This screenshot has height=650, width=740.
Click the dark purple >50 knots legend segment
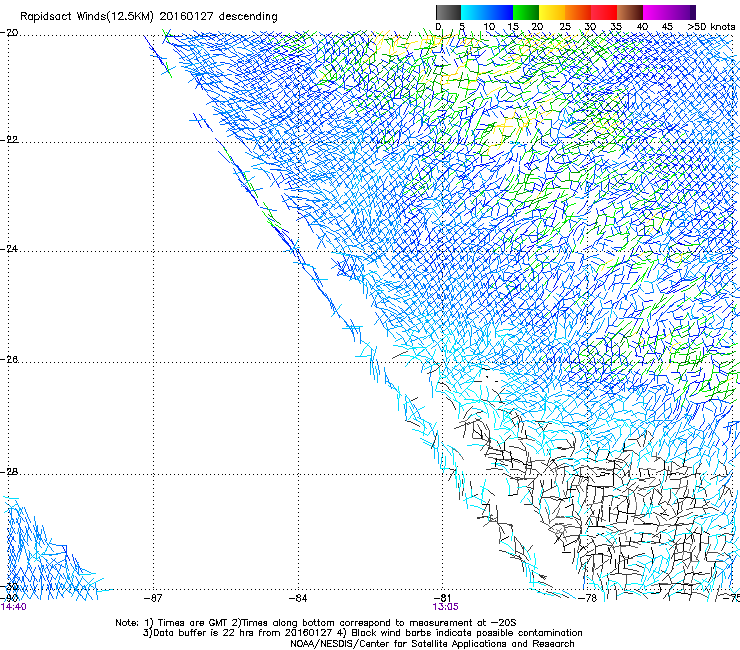tap(692, 12)
